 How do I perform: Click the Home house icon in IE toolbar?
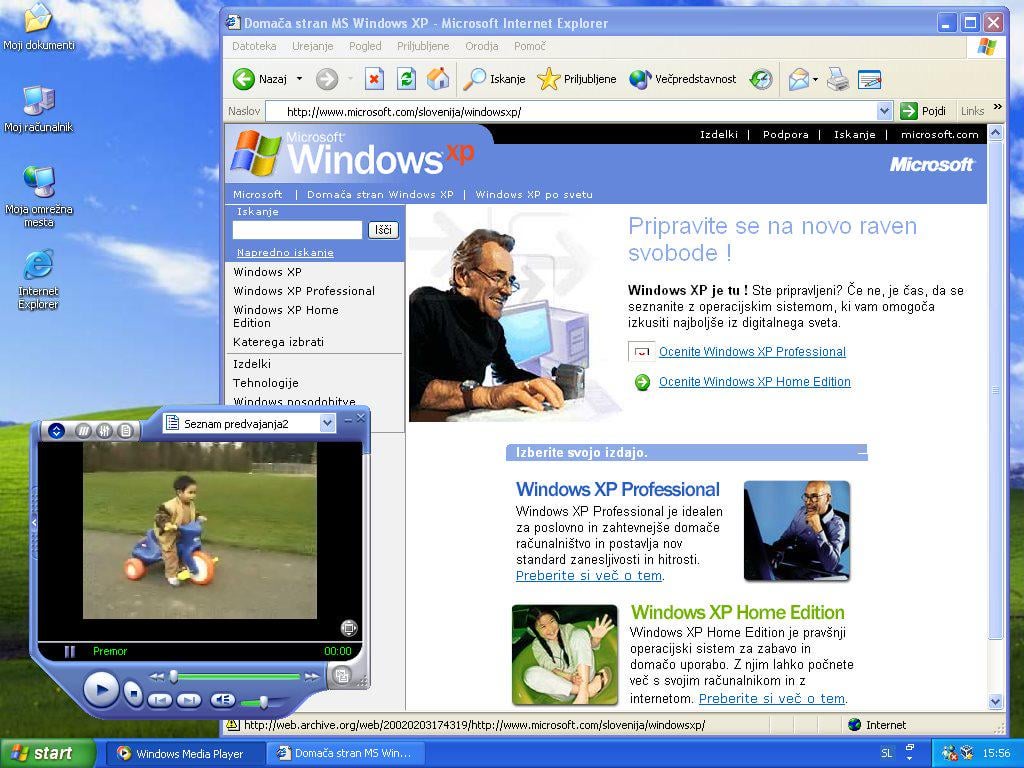tap(438, 79)
